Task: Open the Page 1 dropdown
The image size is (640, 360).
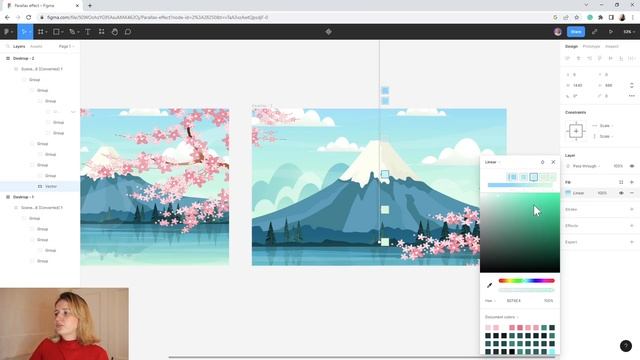Action: pyautogui.click(x=66, y=47)
